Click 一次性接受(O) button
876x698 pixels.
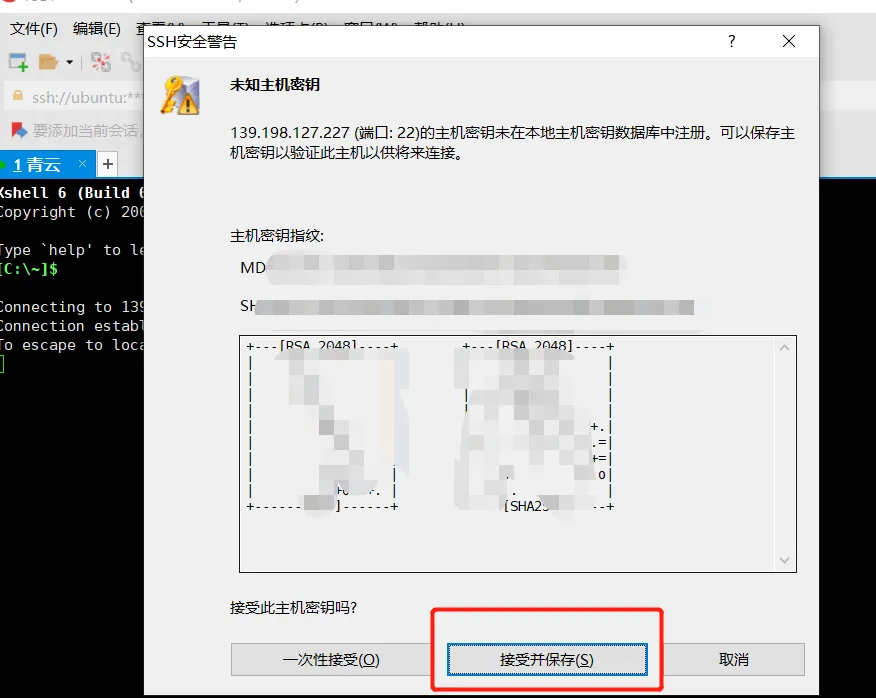point(331,660)
